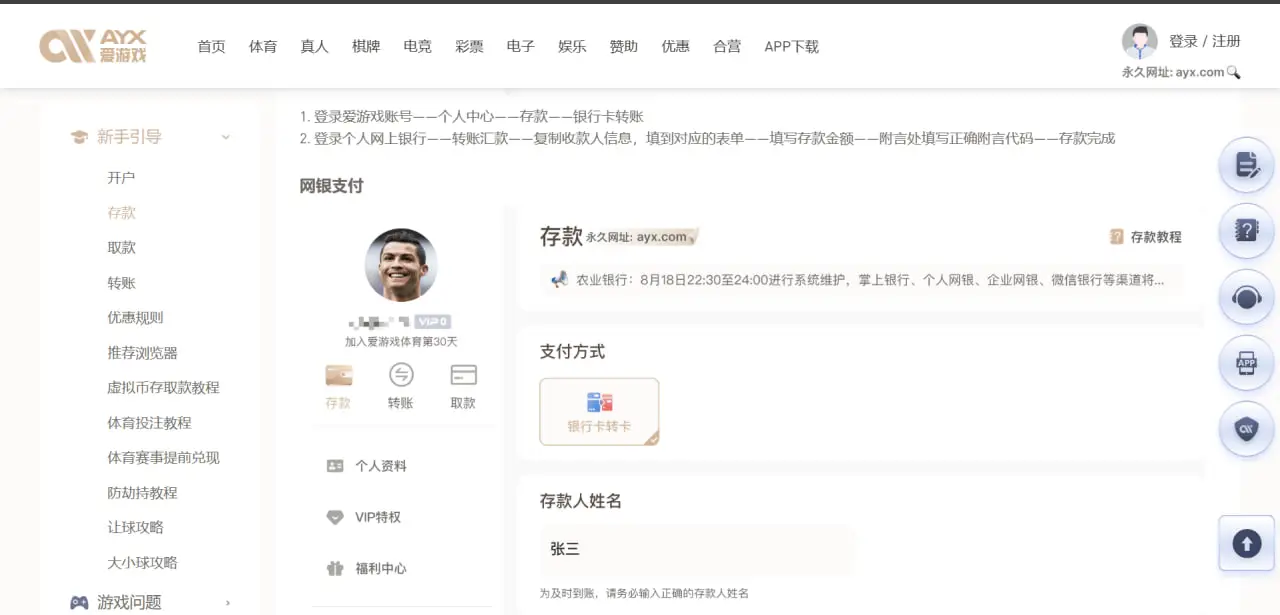
Task: Click the AYX 爱游戏 logo
Action: [x=93, y=45]
